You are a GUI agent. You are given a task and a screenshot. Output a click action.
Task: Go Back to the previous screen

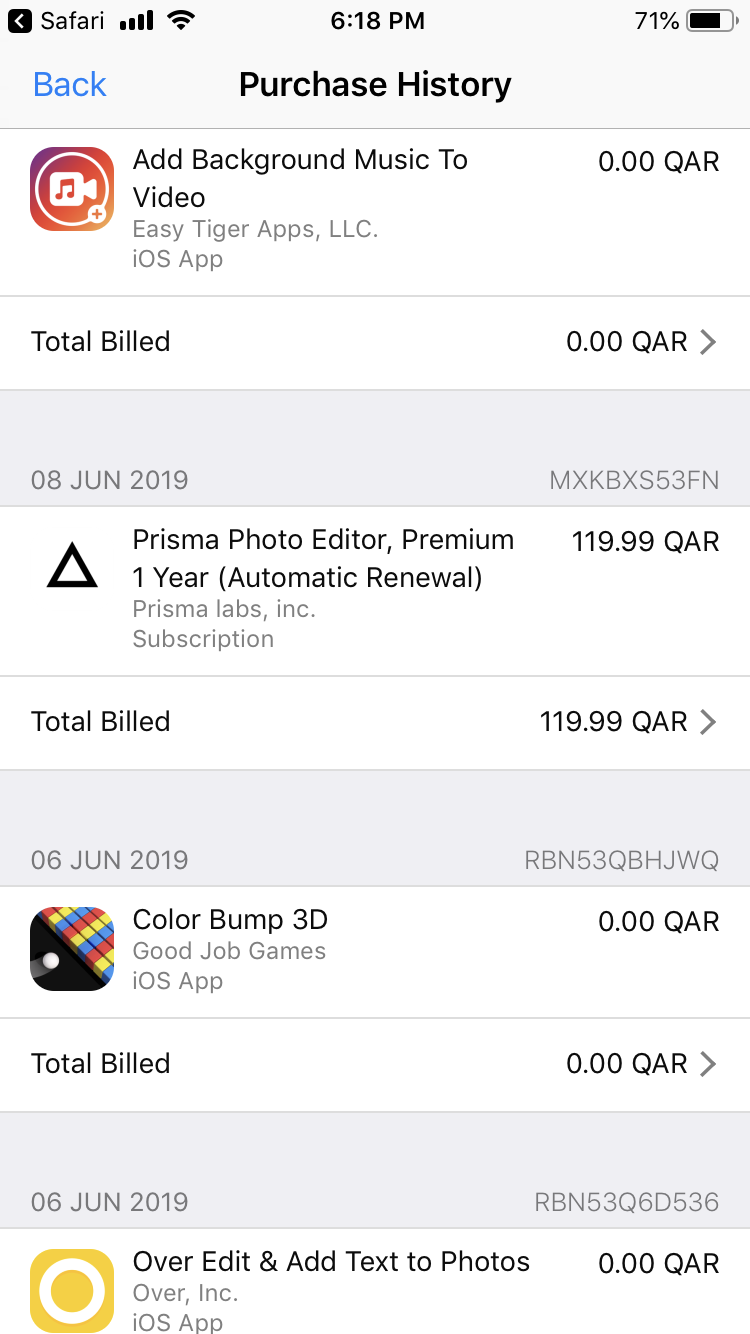[70, 85]
